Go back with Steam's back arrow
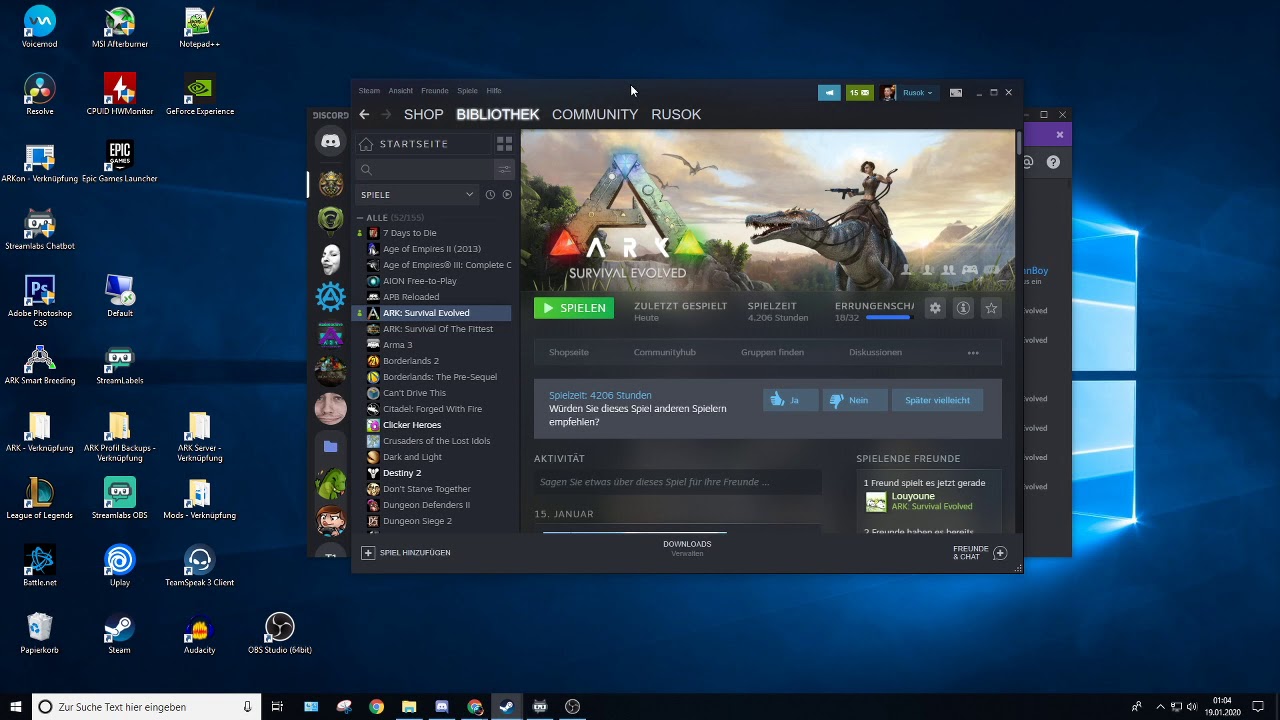This screenshot has height=720, width=1280. (x=364, y=115)
